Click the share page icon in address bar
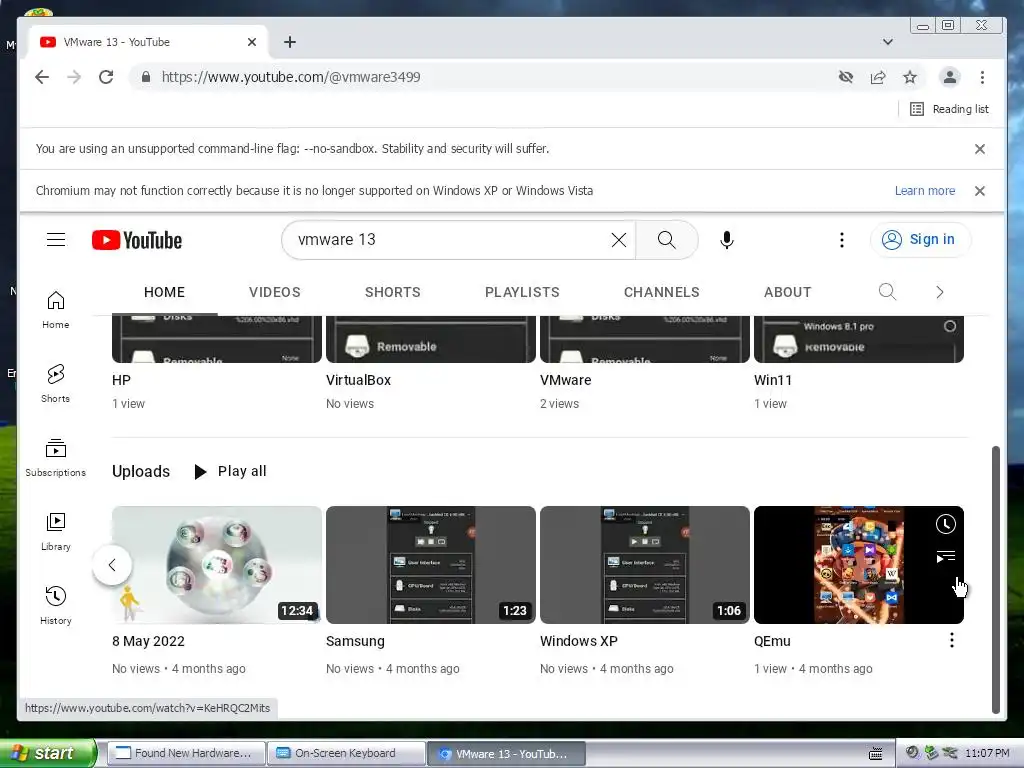This screenshot has height=768, width=1024. [x=878, y=77]
